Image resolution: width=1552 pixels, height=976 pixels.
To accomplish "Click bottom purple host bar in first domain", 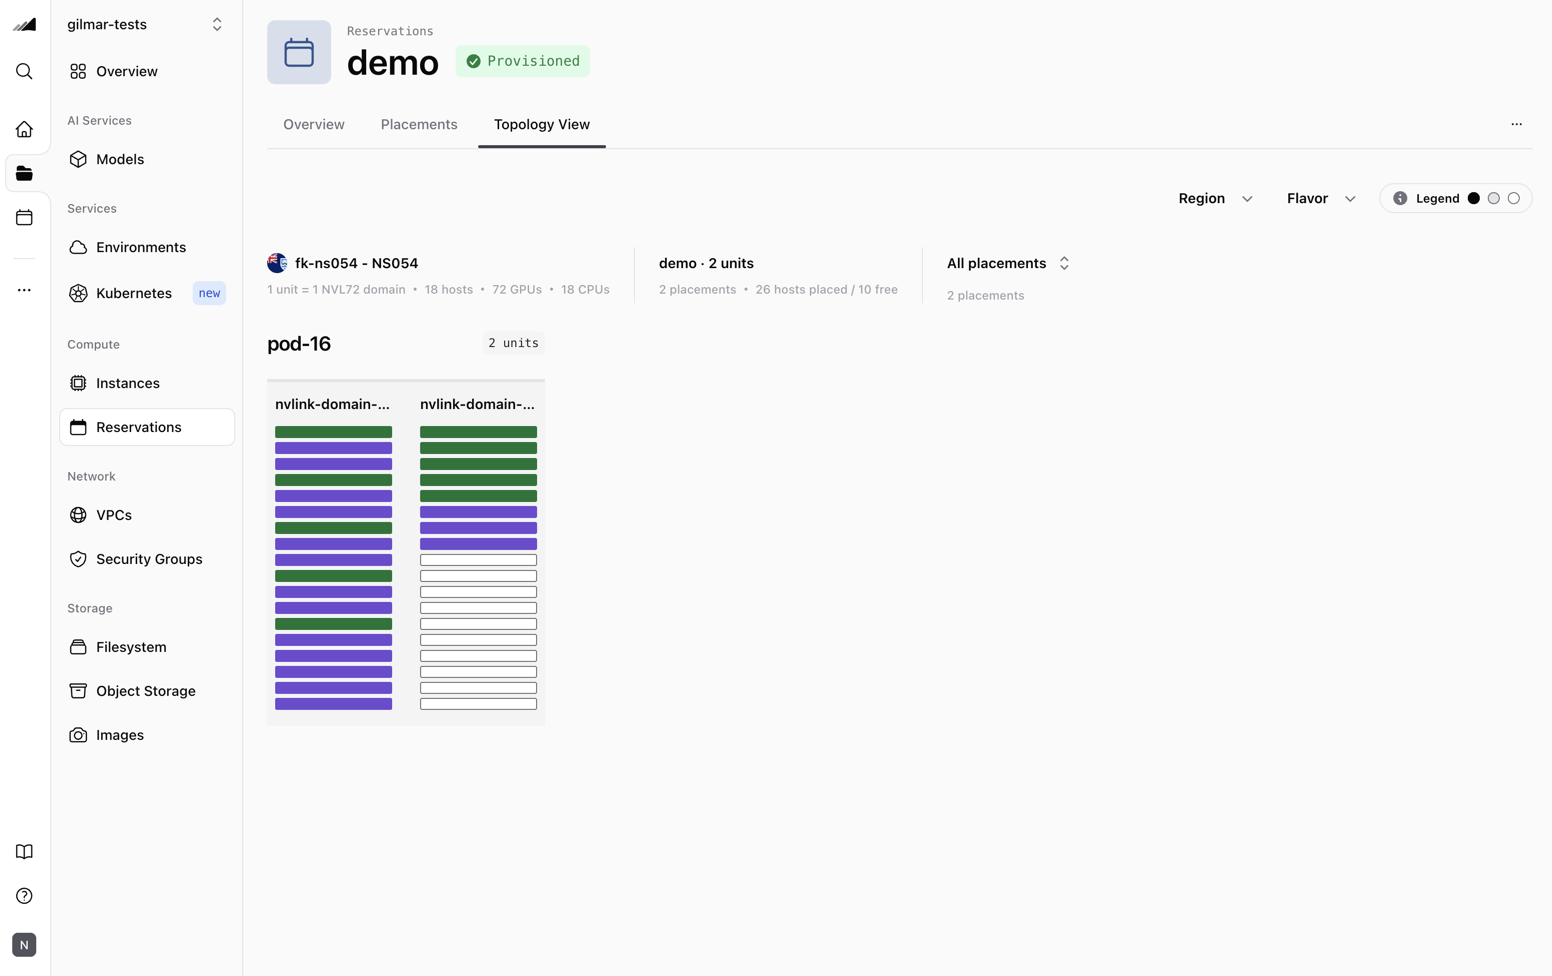I will pyautogui.click(x=333, y=705).
